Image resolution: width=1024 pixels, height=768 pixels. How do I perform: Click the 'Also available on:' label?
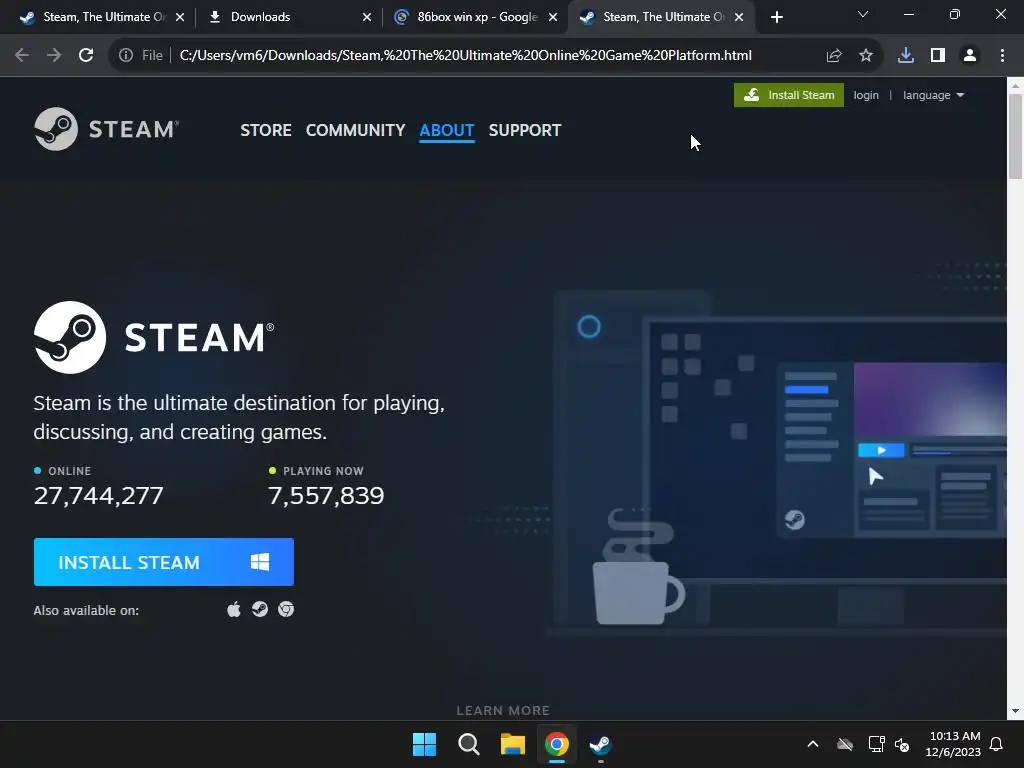86,611
